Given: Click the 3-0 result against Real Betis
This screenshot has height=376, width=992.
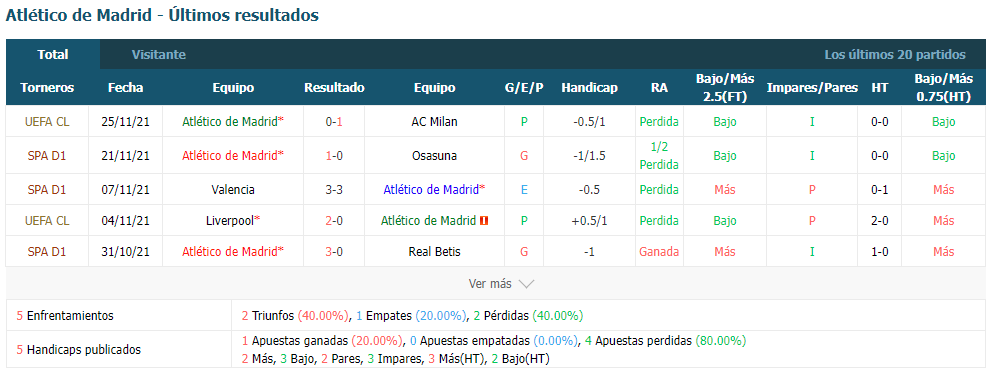Looking at the screenshot, I should (334, 251).
